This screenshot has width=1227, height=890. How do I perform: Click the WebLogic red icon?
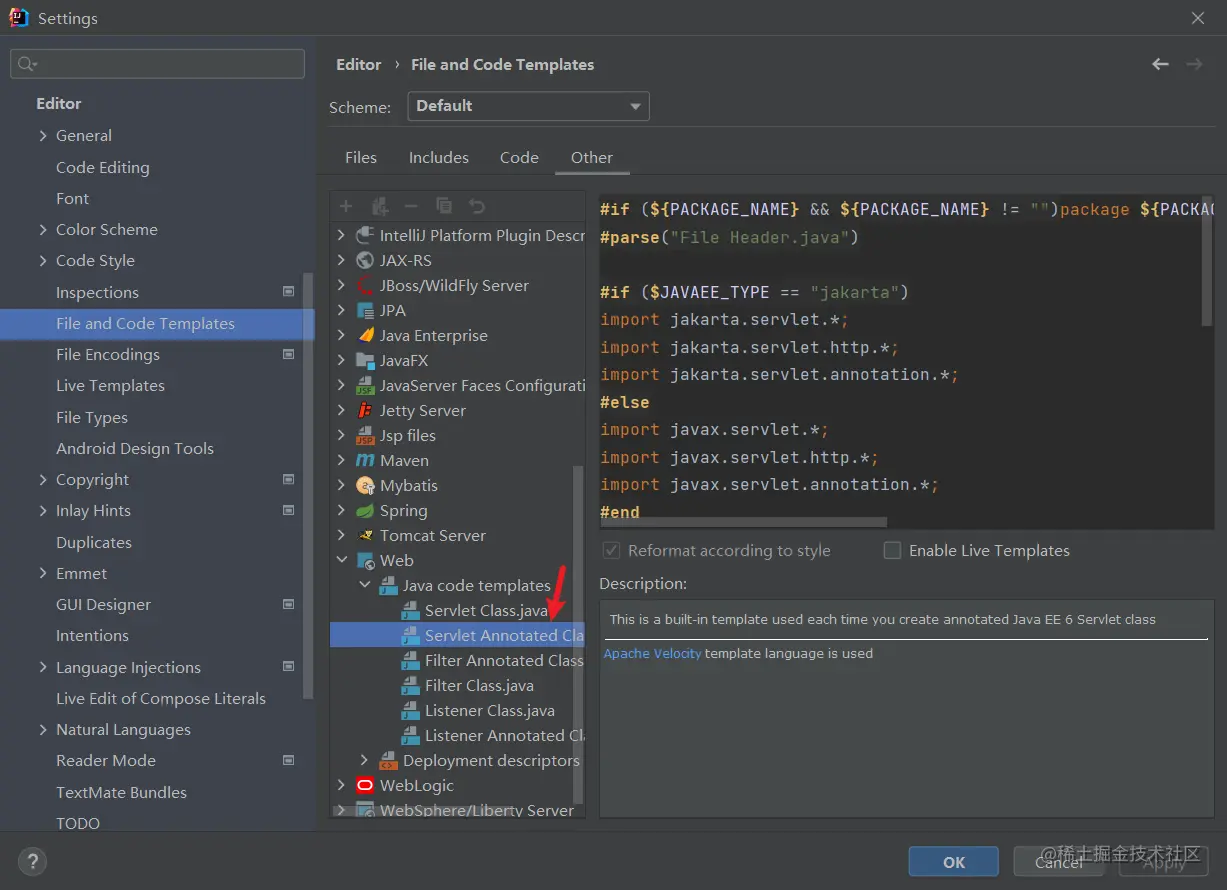pyautogui.click(x=365, y=785)
